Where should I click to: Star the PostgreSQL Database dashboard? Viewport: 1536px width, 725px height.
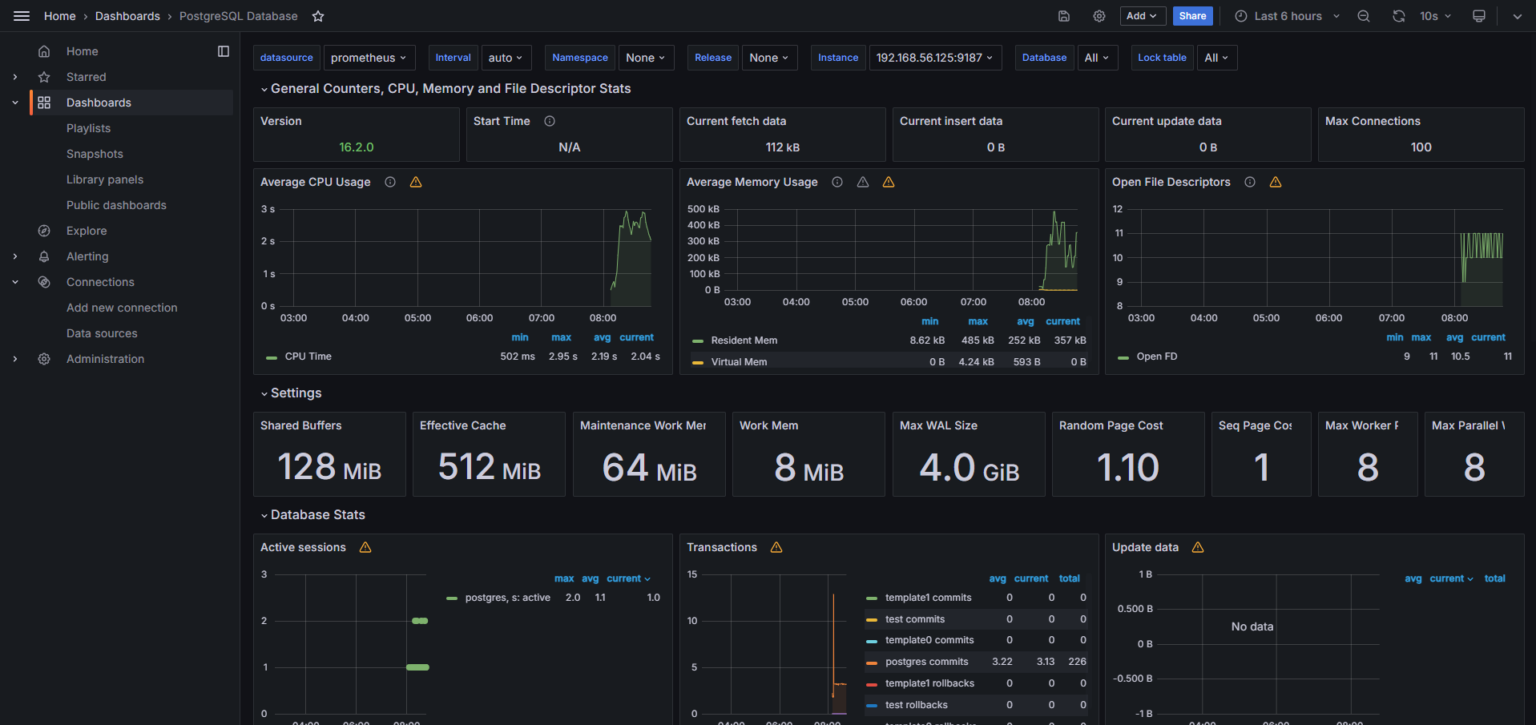pos(318,16)
